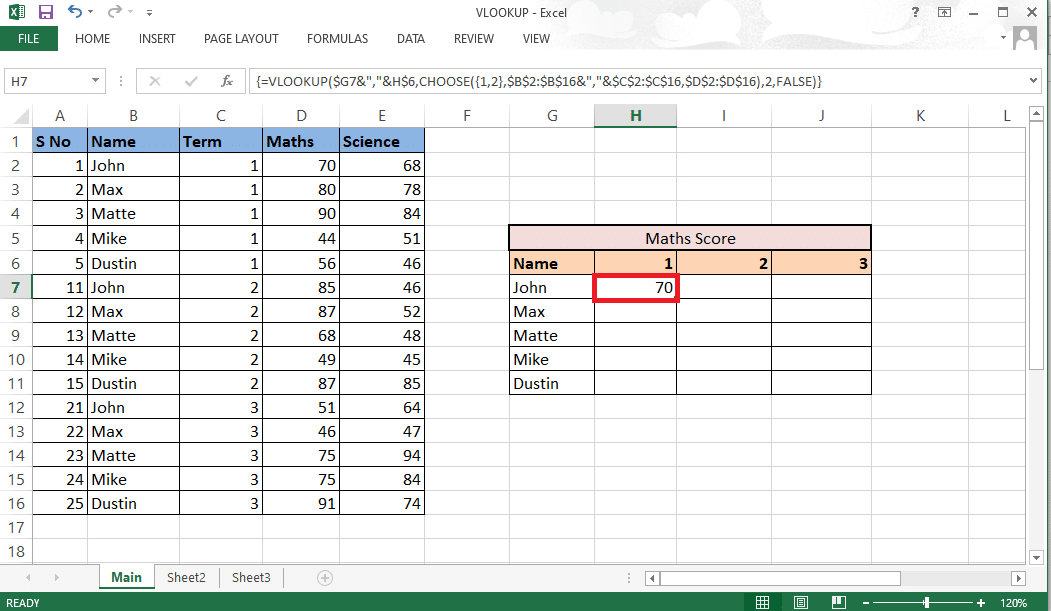Select cell H7 containing 70

(635, 287)
